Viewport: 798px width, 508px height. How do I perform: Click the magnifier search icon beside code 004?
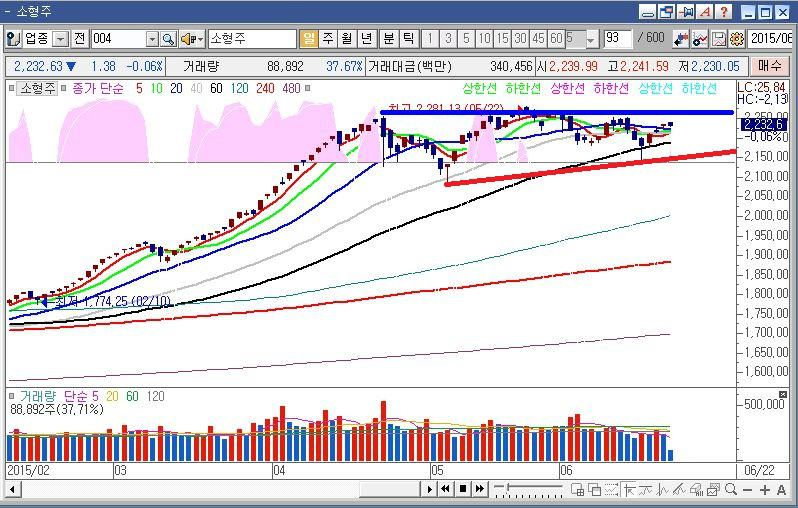click(x=168, y=39)
